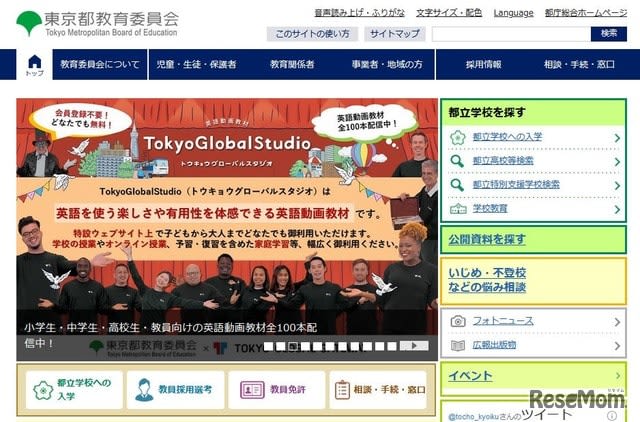Expand chevron on 都立特別支援学校検索 row
640x422 pixels.
(617, 186)
